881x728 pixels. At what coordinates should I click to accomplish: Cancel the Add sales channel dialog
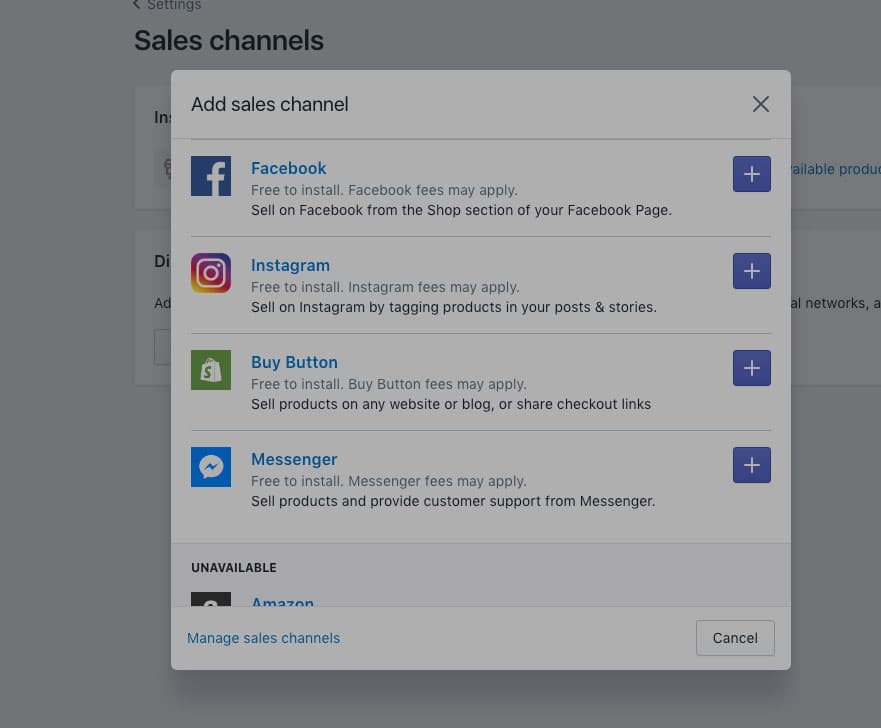click(x=735, y=638)
